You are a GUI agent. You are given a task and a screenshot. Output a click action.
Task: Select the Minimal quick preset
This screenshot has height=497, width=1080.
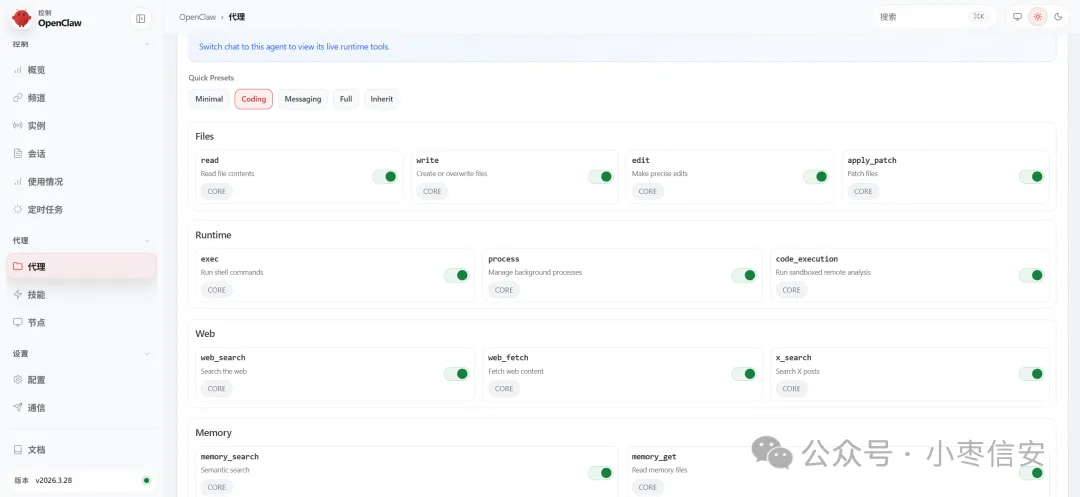tap(209, 99)
